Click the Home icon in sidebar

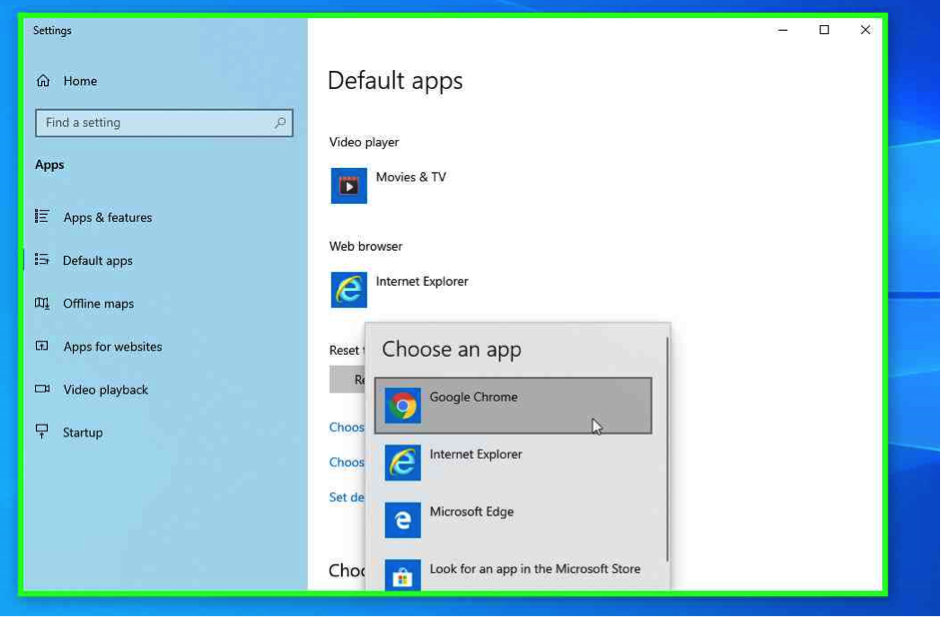(x=43, y=81)
